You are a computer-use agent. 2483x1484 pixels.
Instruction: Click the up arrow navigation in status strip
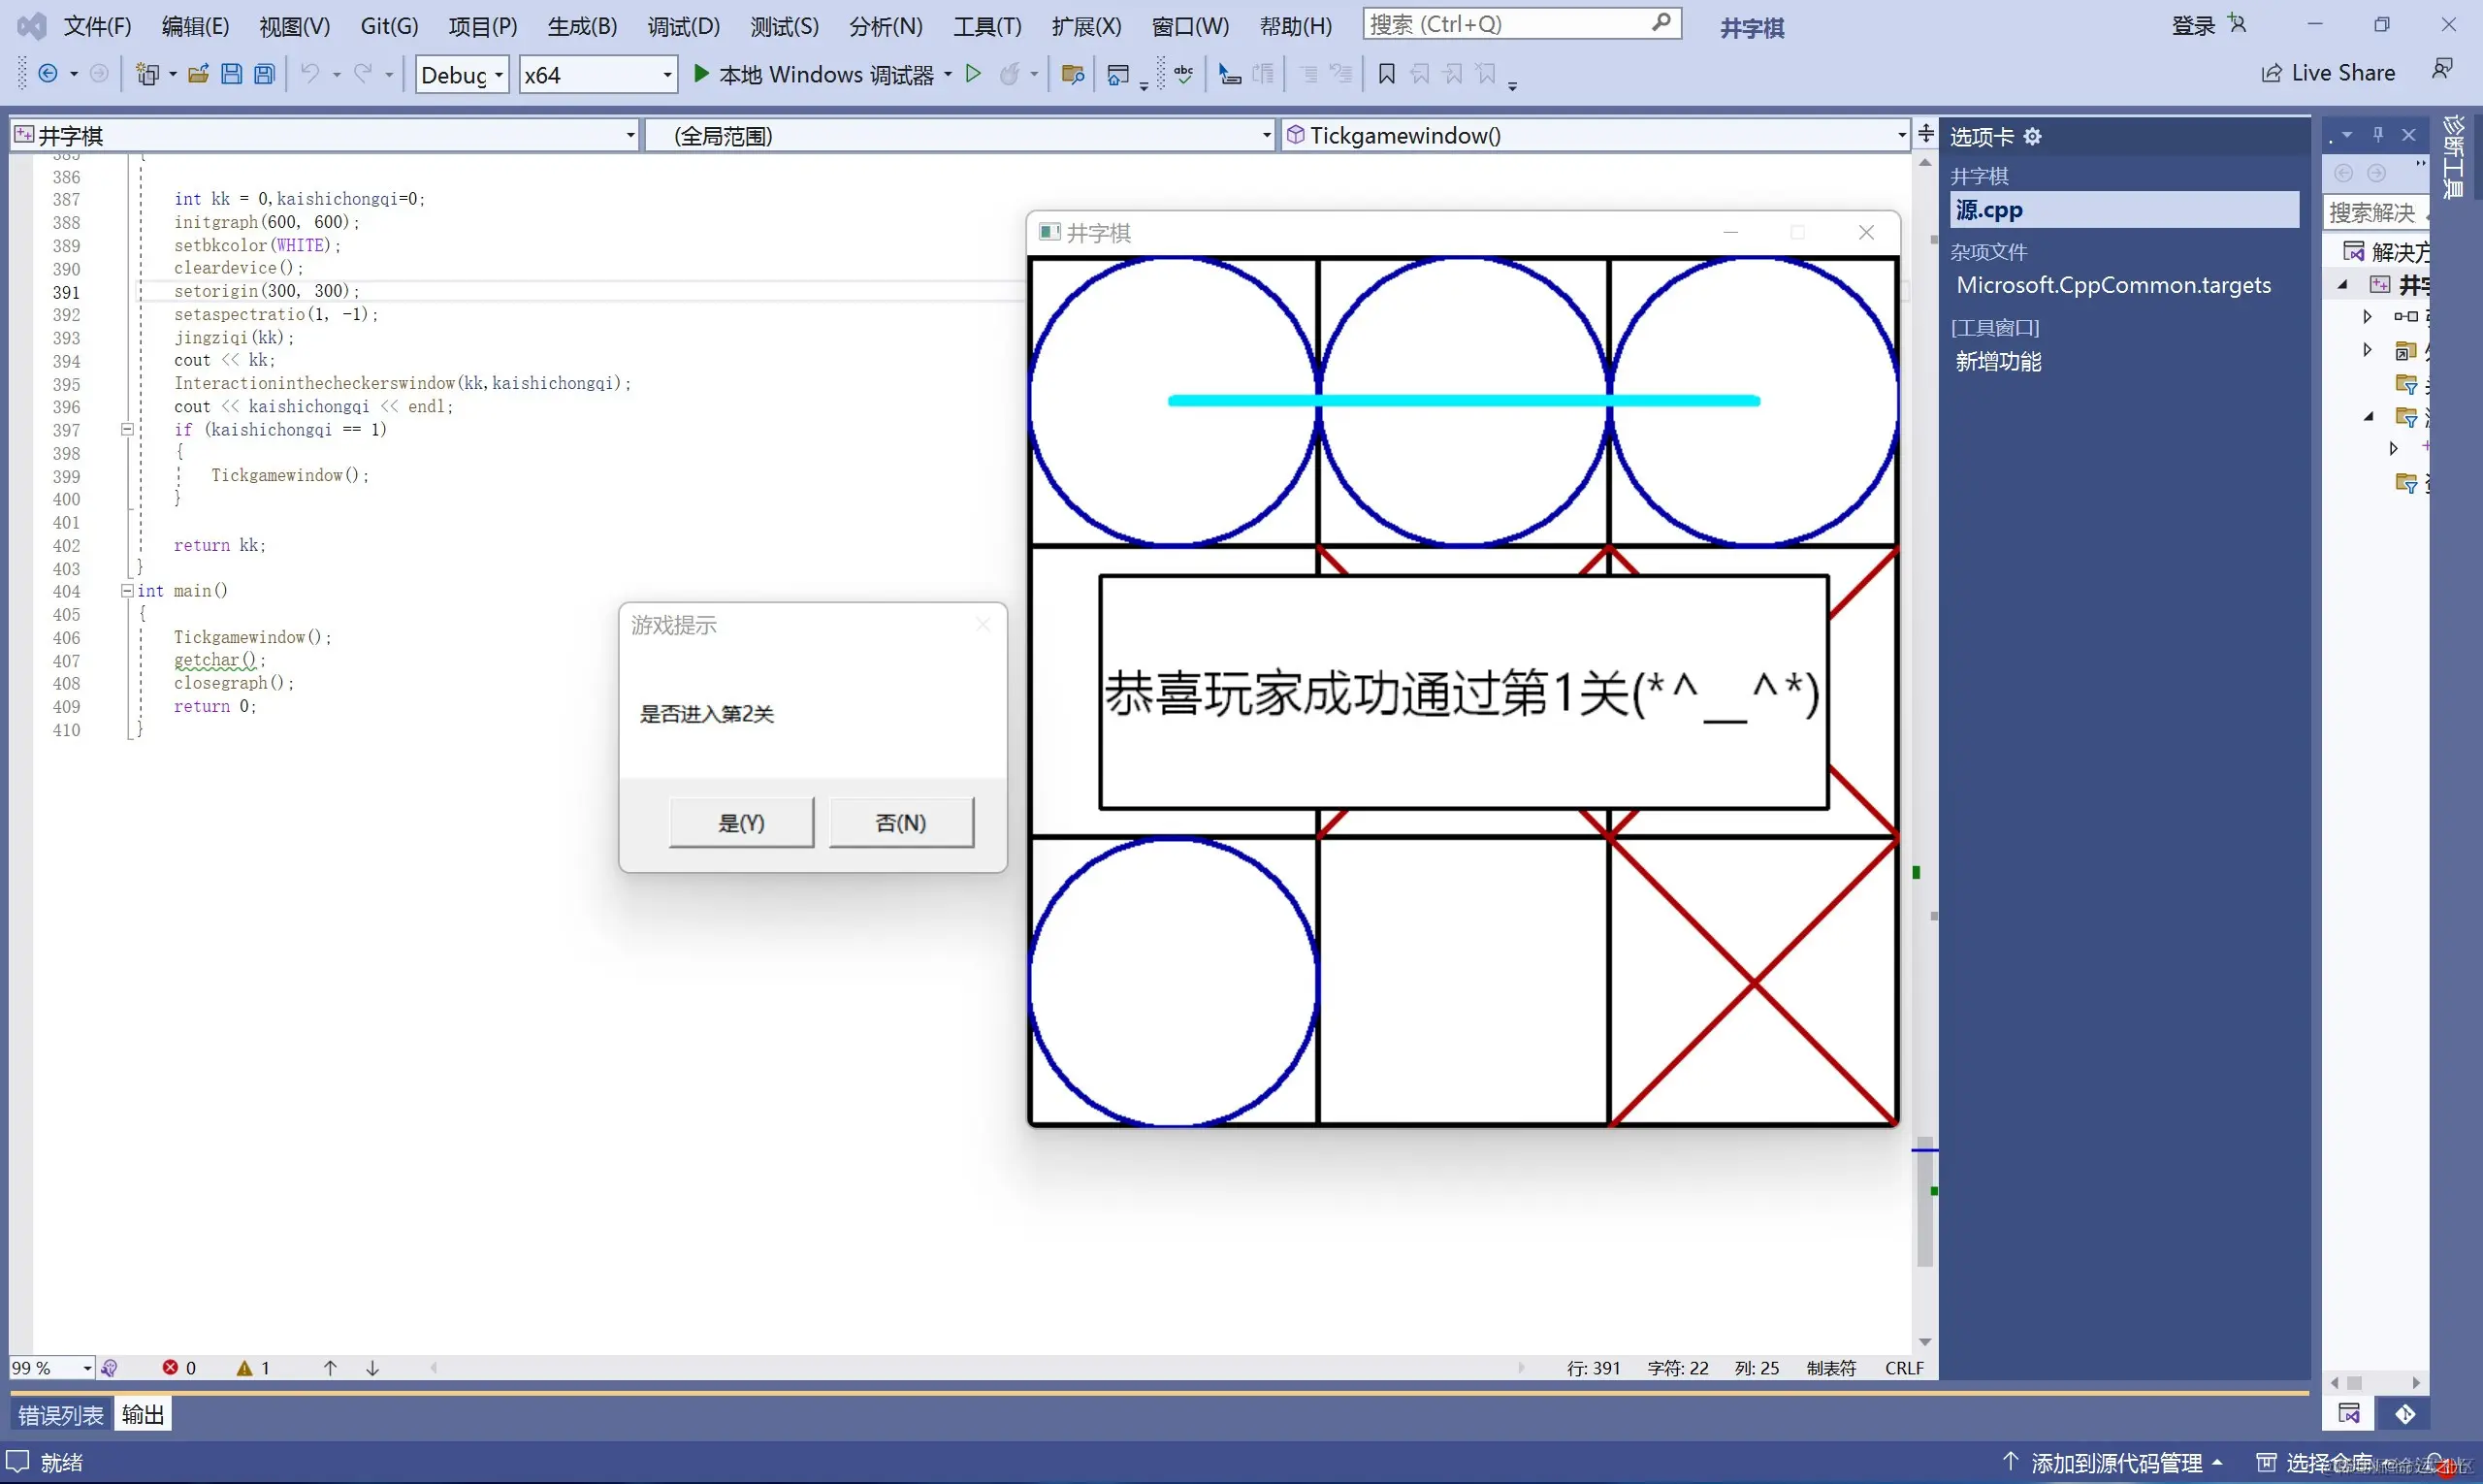[x=330, y=1367]
